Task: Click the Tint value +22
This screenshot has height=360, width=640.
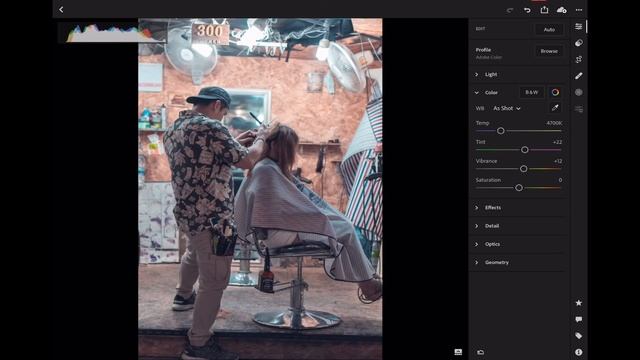Action: (557, 142)
